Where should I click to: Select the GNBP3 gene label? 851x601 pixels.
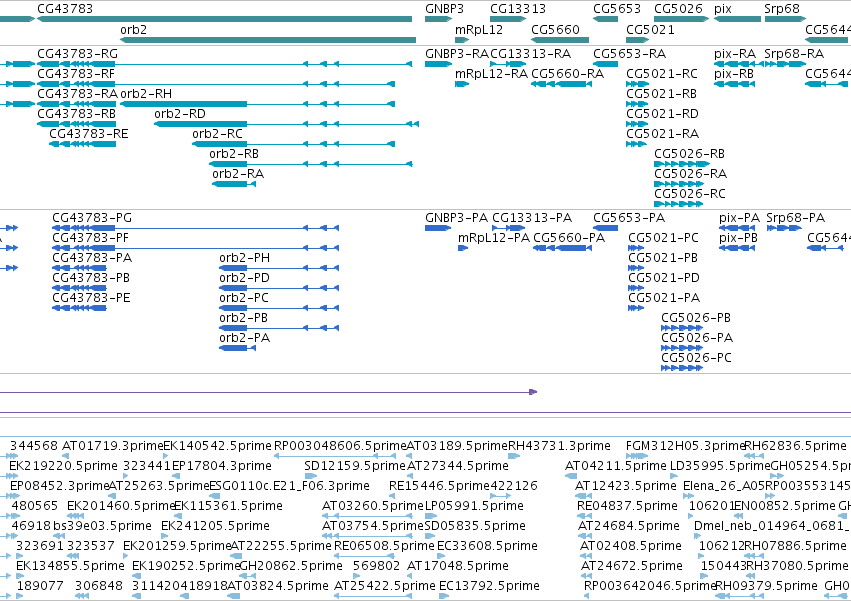tap(444, 9)
